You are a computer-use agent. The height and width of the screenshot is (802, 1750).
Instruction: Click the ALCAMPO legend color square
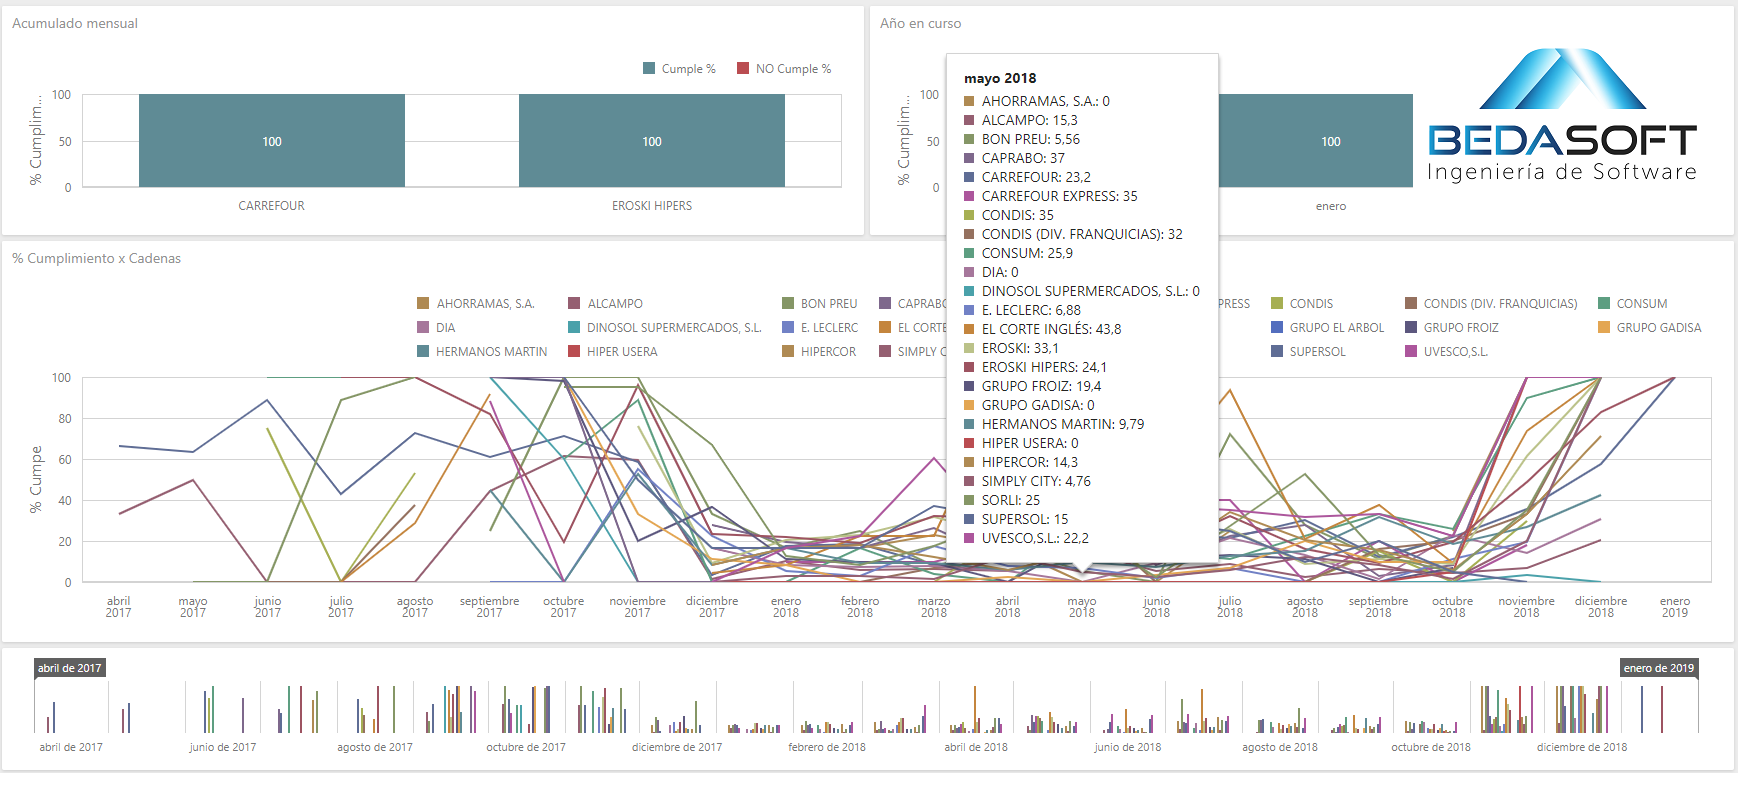tap(574, 303)
